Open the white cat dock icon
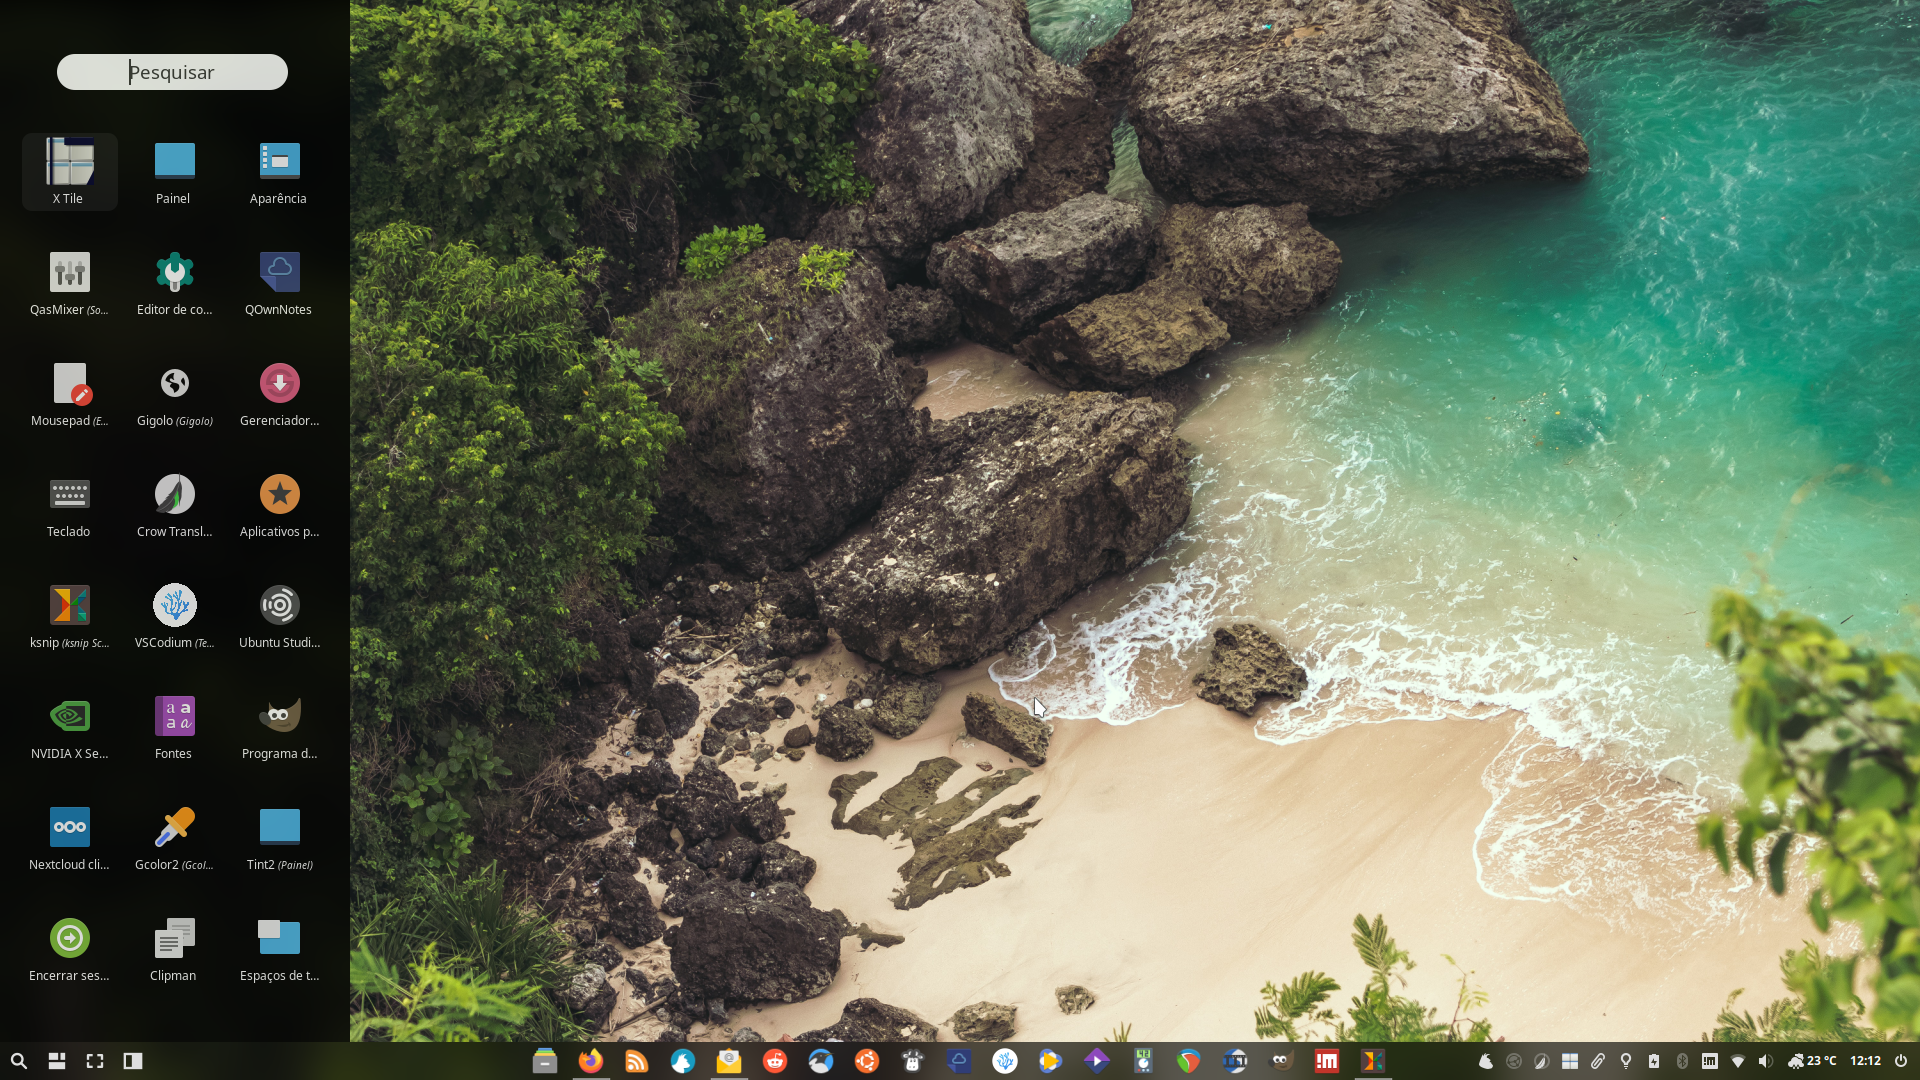1920x1080 pixels. [683, 1061]
